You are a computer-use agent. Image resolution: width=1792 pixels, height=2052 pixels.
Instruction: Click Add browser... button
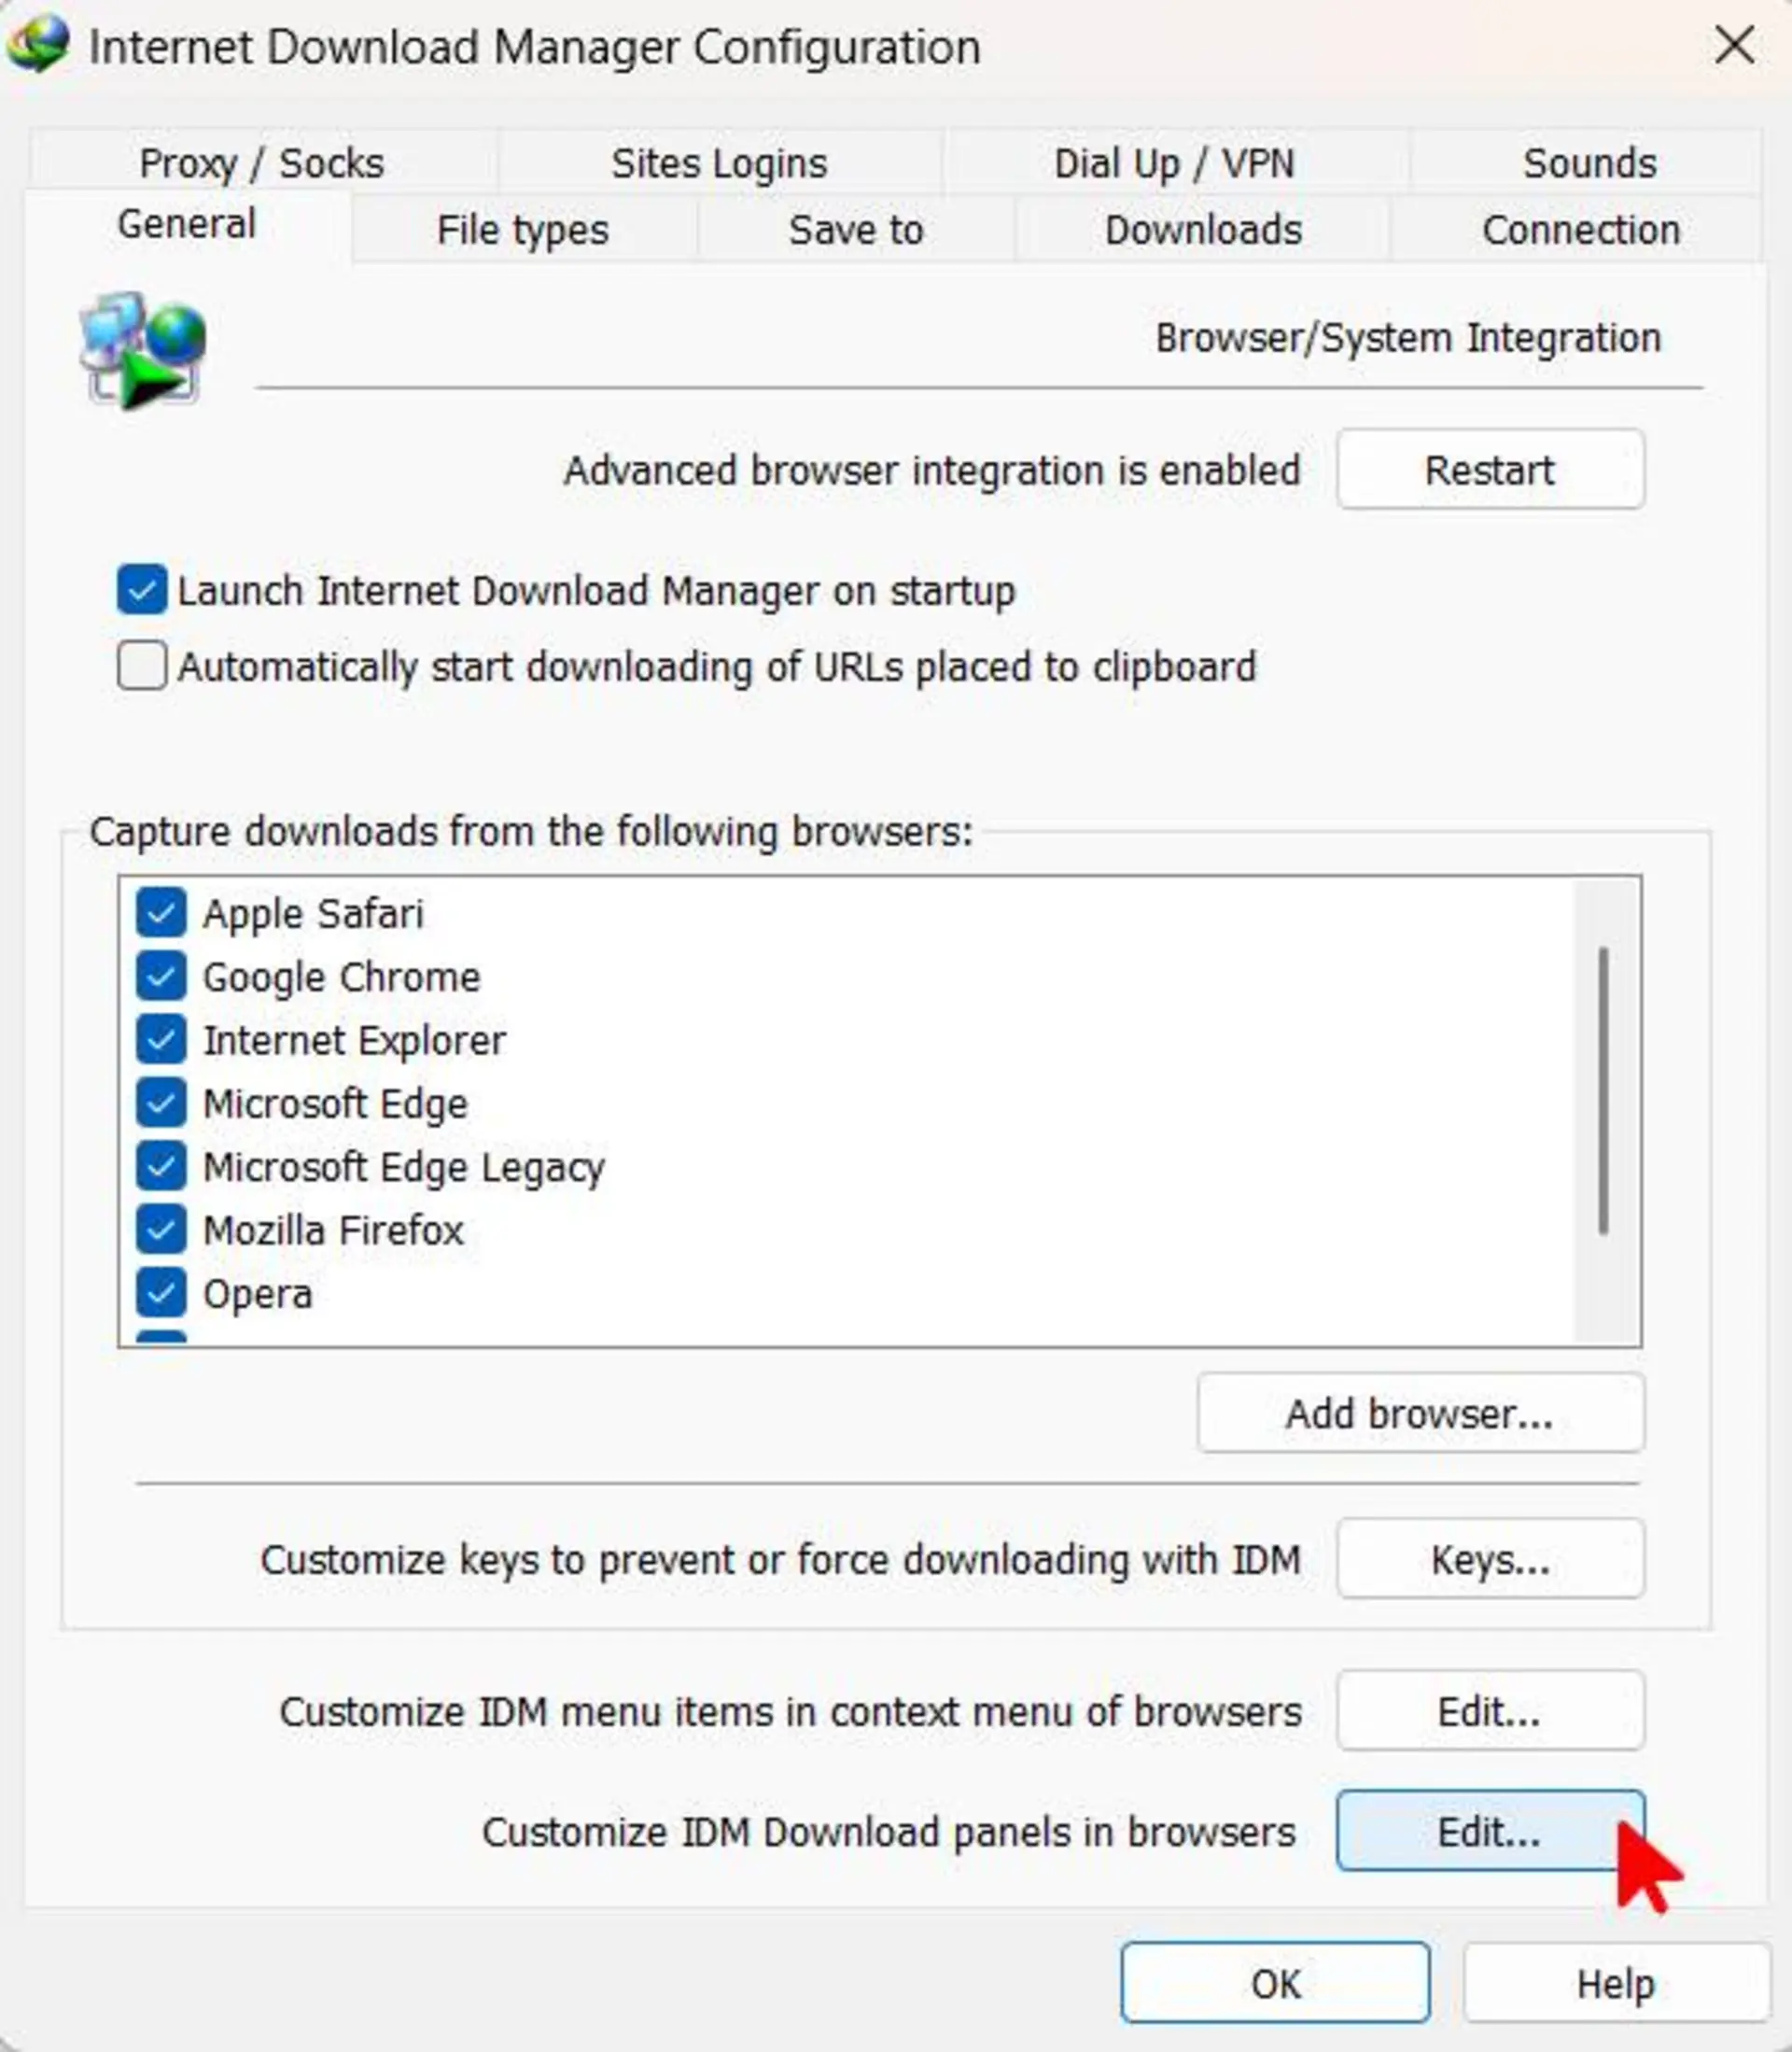(x=1420, y=1413)
